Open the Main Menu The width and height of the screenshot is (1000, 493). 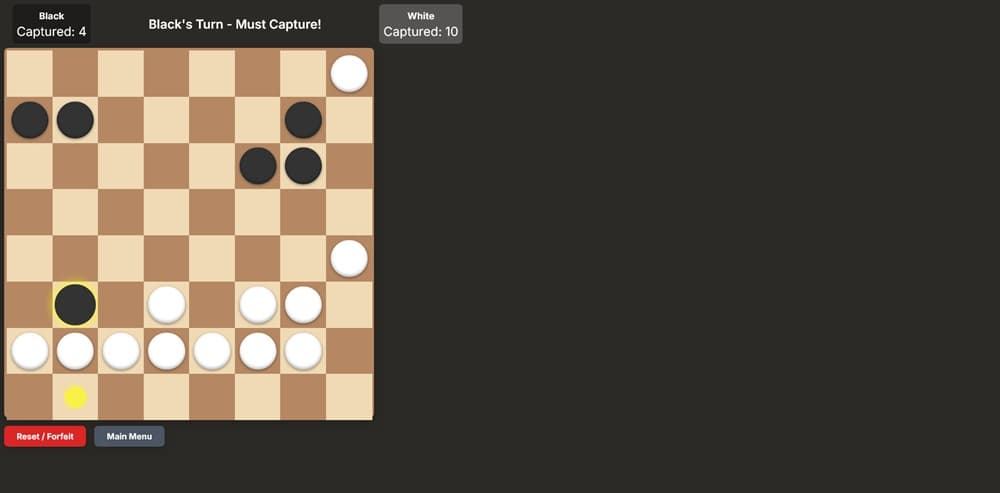click(129, 436)
